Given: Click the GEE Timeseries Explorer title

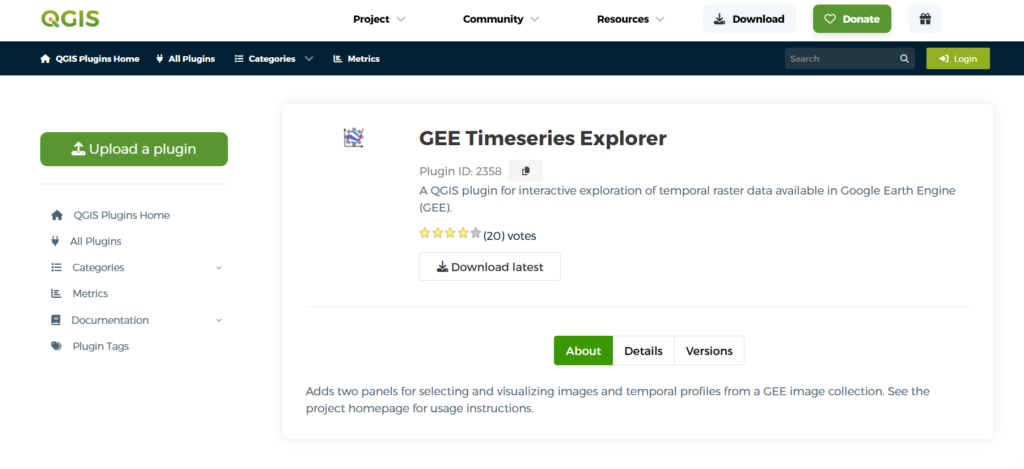Looking at the screenshot, I should [x=543, y=138].
